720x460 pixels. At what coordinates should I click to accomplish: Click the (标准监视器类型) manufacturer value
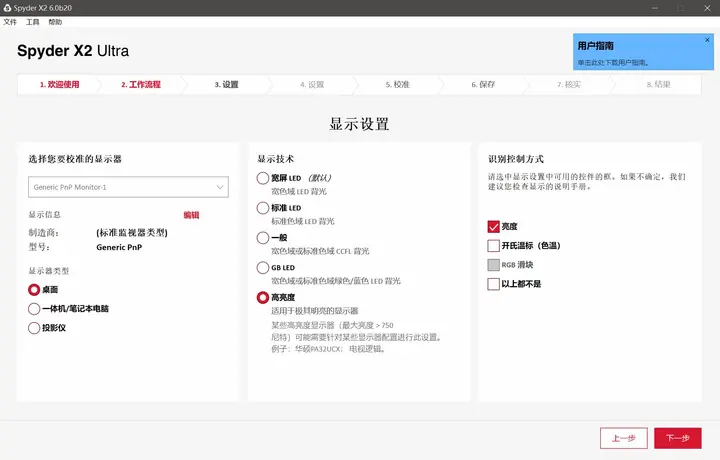click(132, 233)
